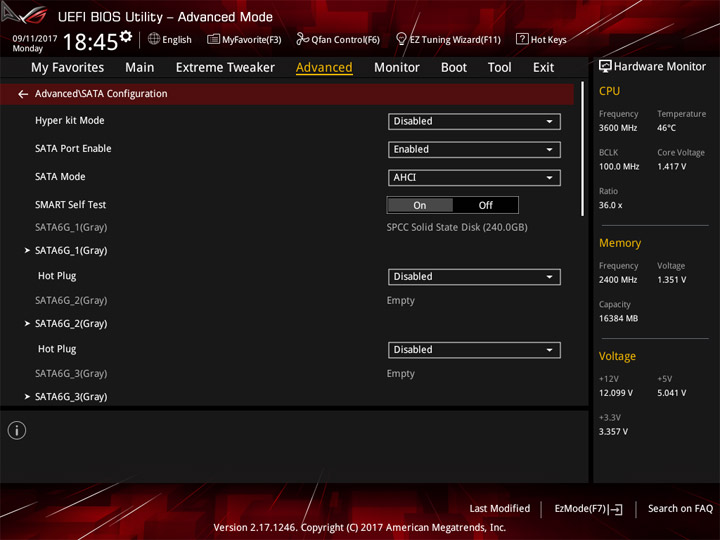720x540 pixels.
Task: Click SPCC Solid State Disk (240.0GB) text
Action: (x=457, y=227)
